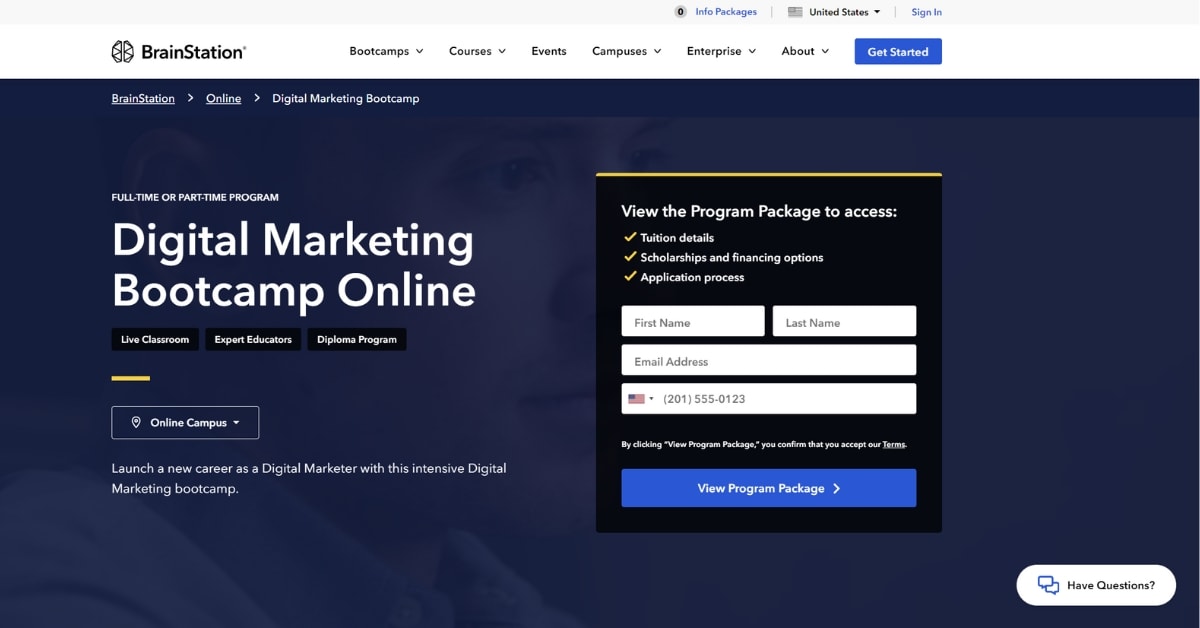Click the US flag in phone field
1200x628 pixels.
point(636,399)
